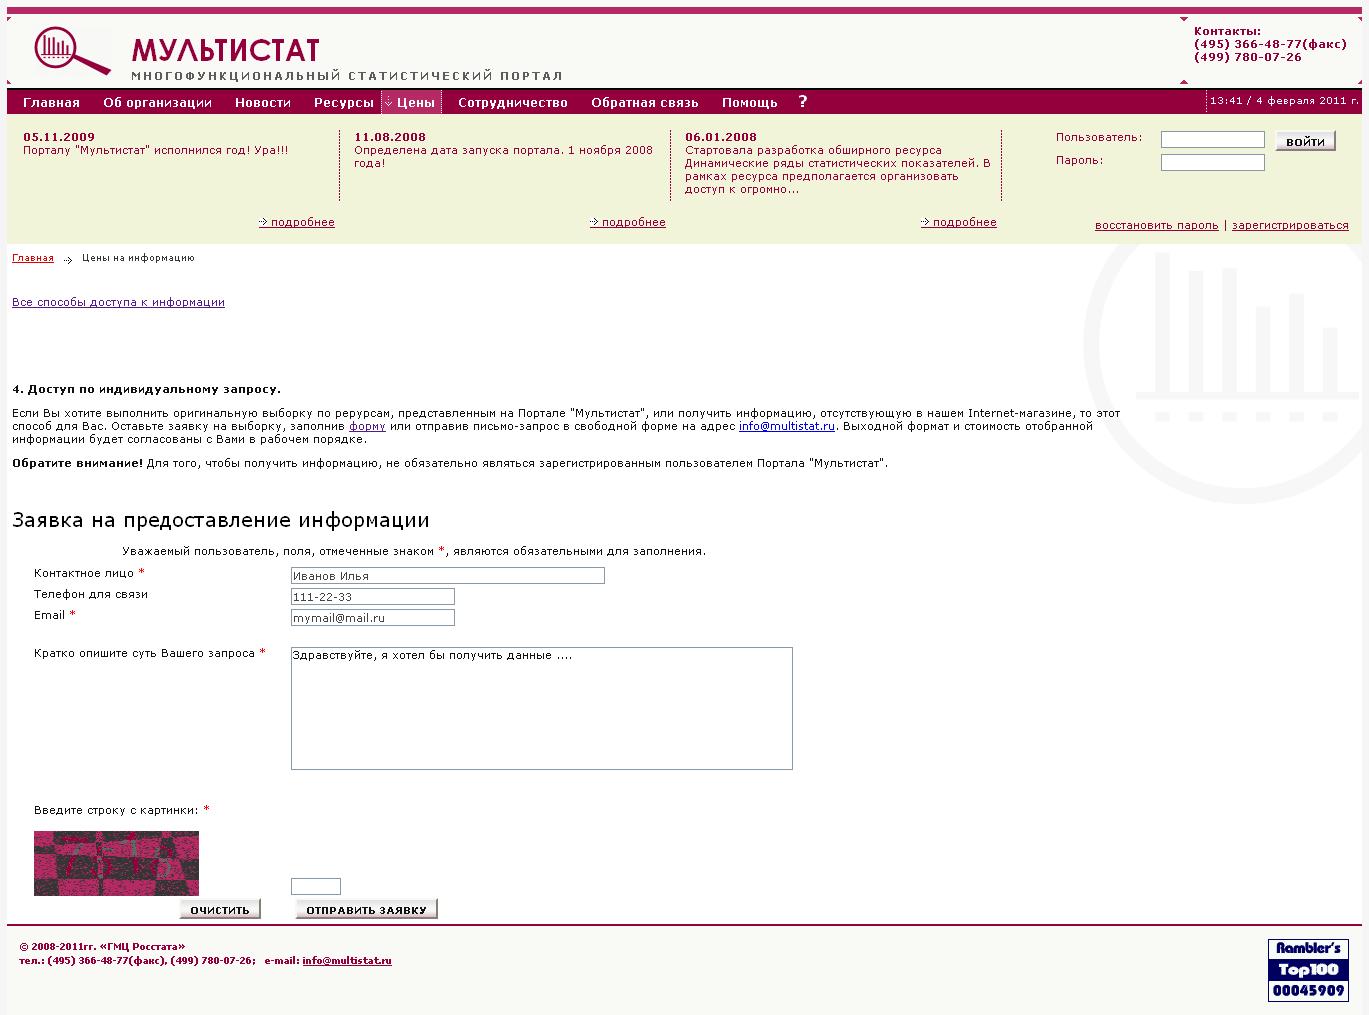Open the Rambler's Top100 counter badge
Image resolution: width=1369 pixels, height=1015 pixels.
click(x=1308, y=970)
